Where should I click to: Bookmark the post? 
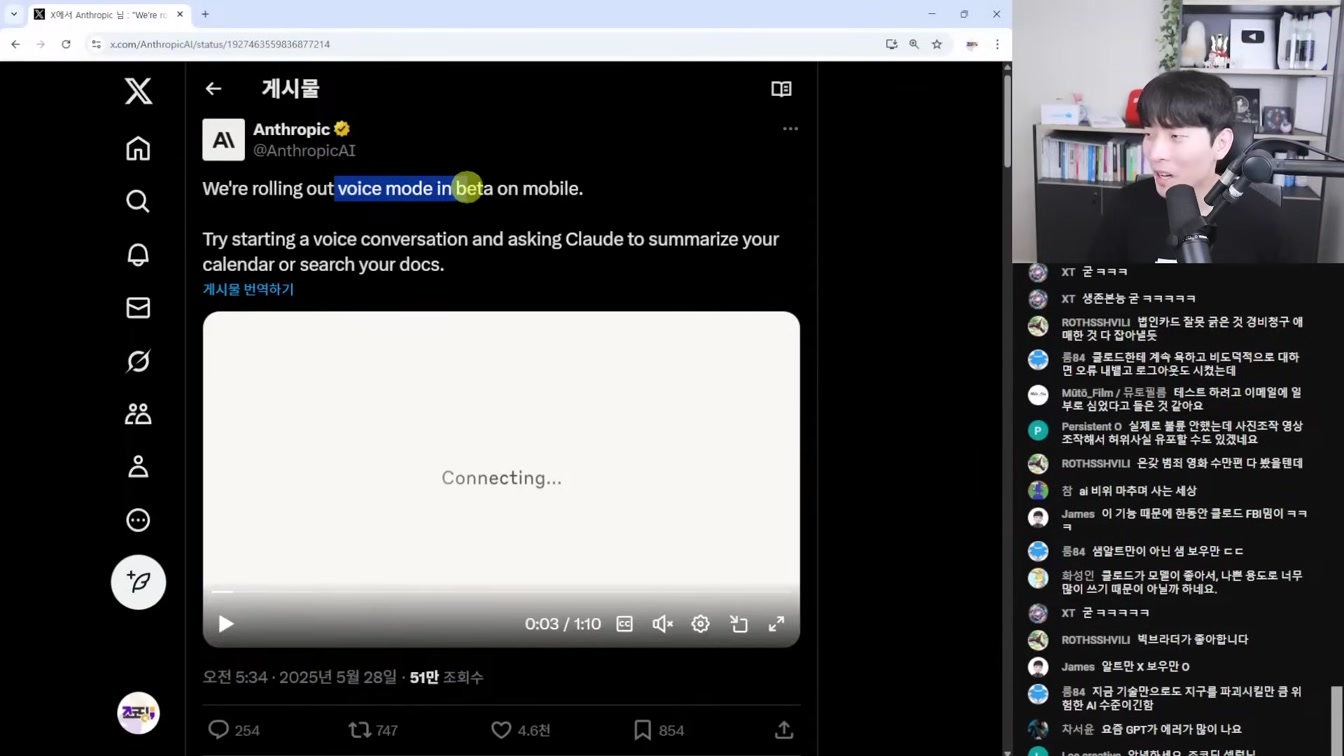(x=643, y=730)
